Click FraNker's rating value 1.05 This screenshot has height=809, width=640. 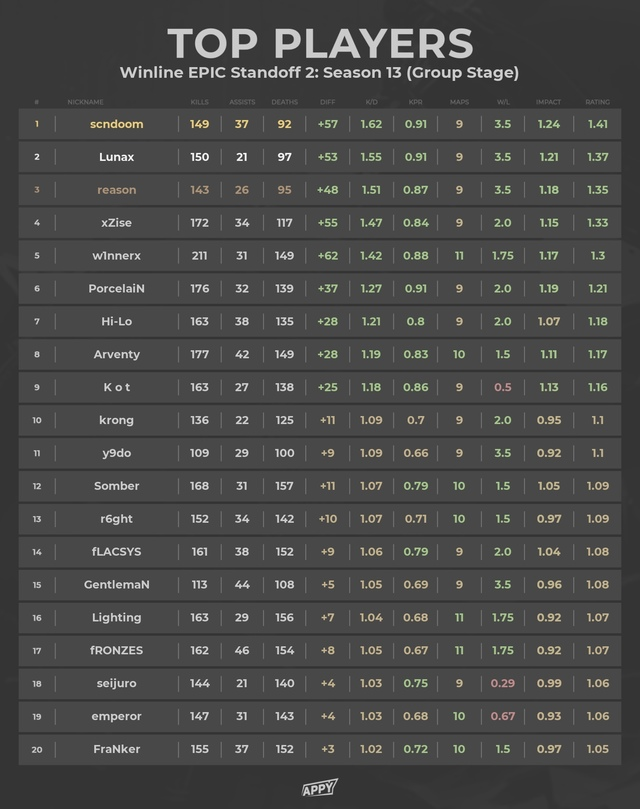598,749
